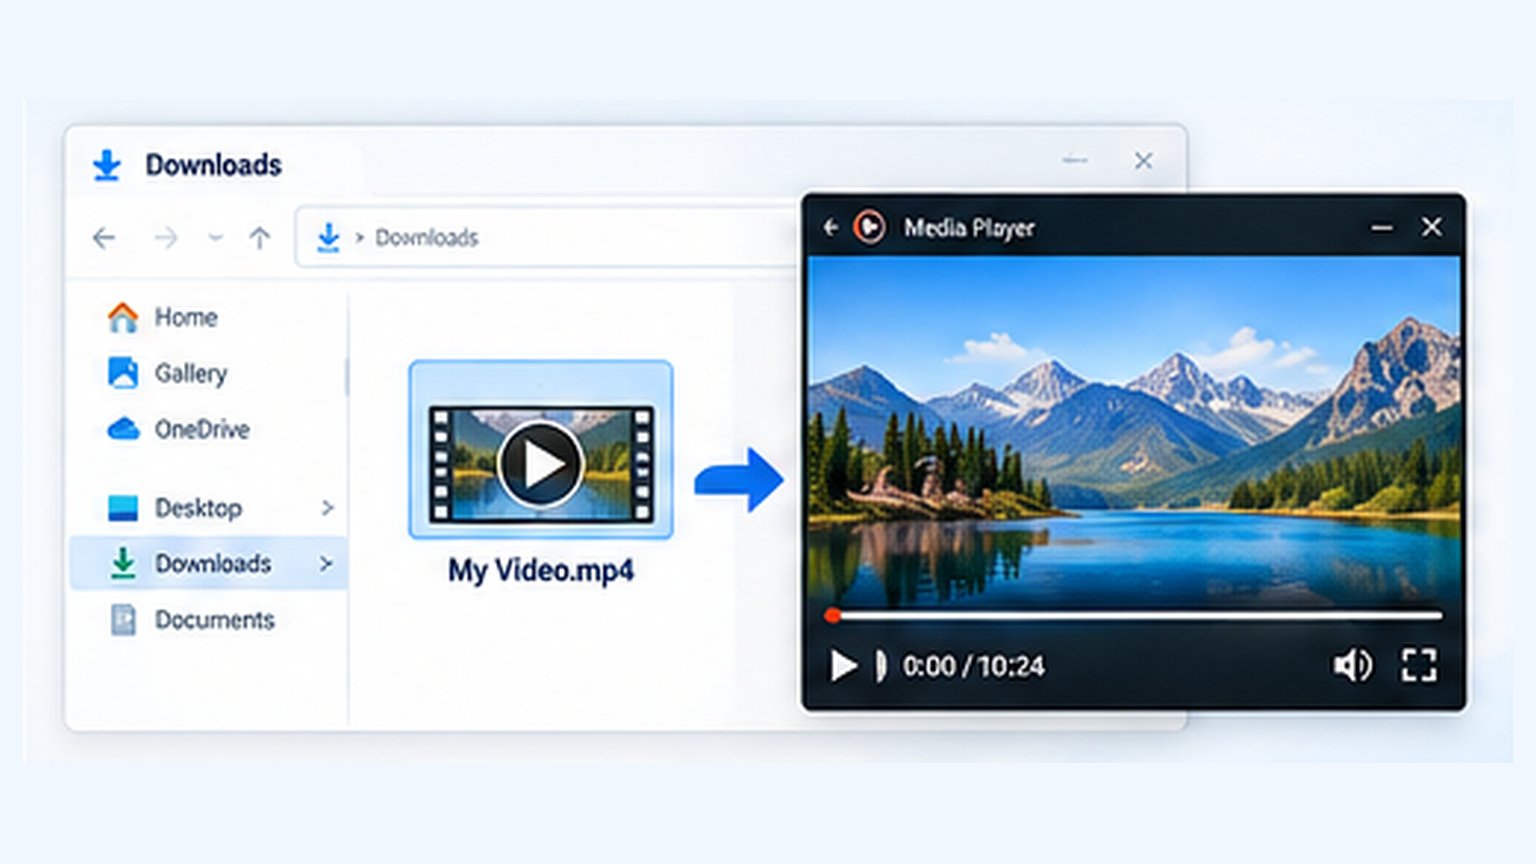This screenshot has height=864, width=1536.
Task: Select the Downloads folder in the sidebar
Action: (x=210, y=564)
